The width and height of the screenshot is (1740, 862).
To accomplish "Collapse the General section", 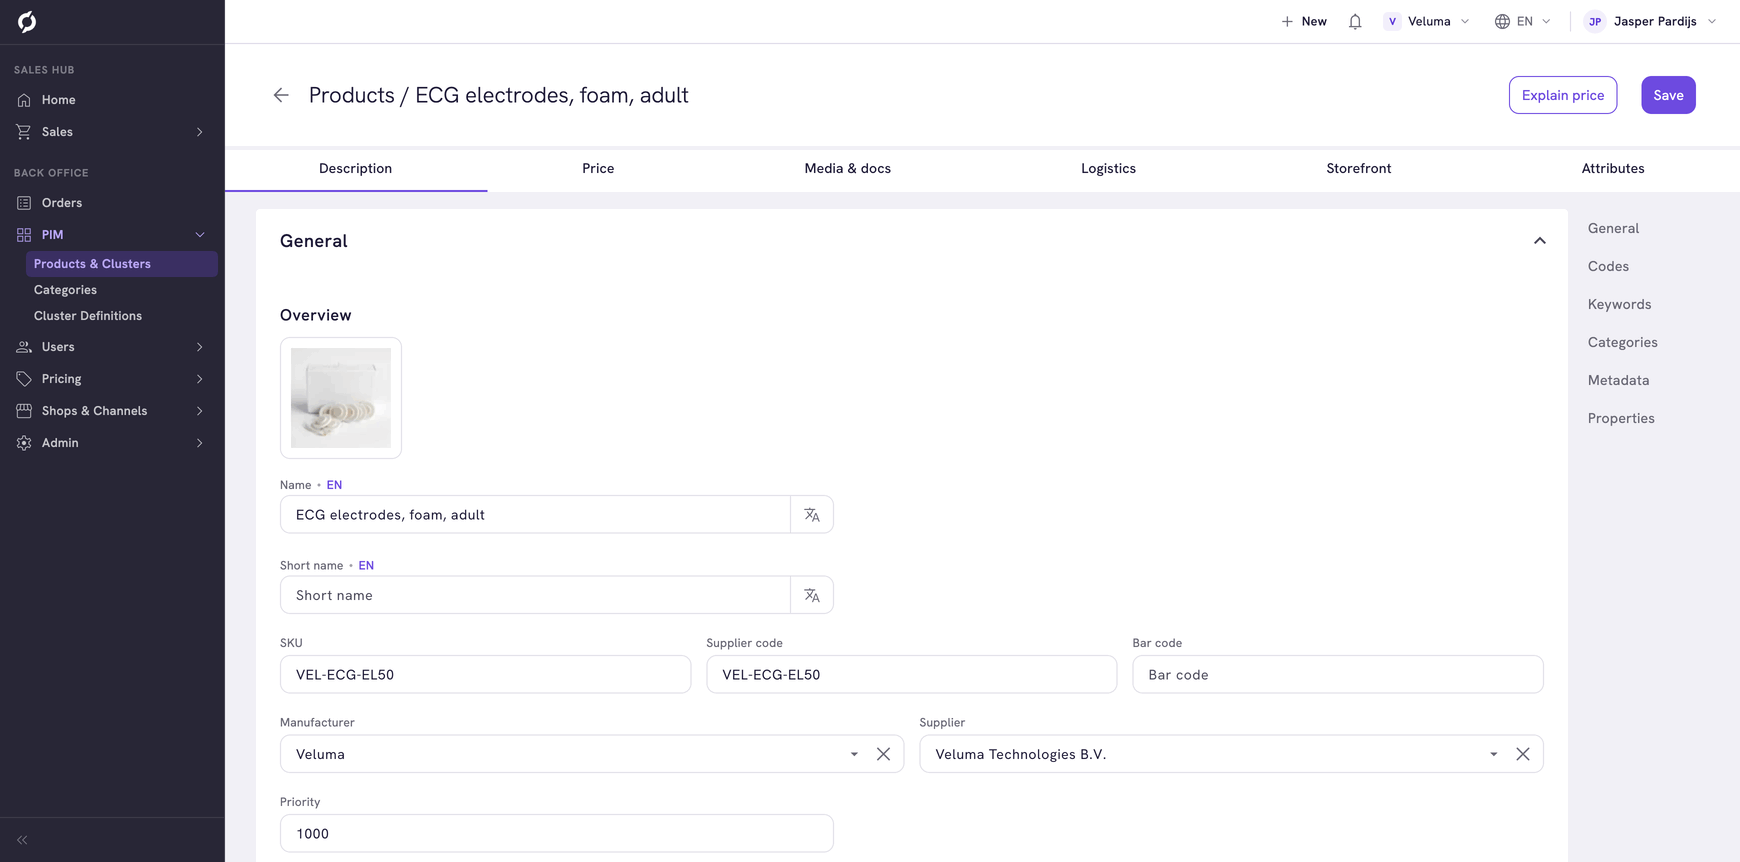I will coord(1540,241).
